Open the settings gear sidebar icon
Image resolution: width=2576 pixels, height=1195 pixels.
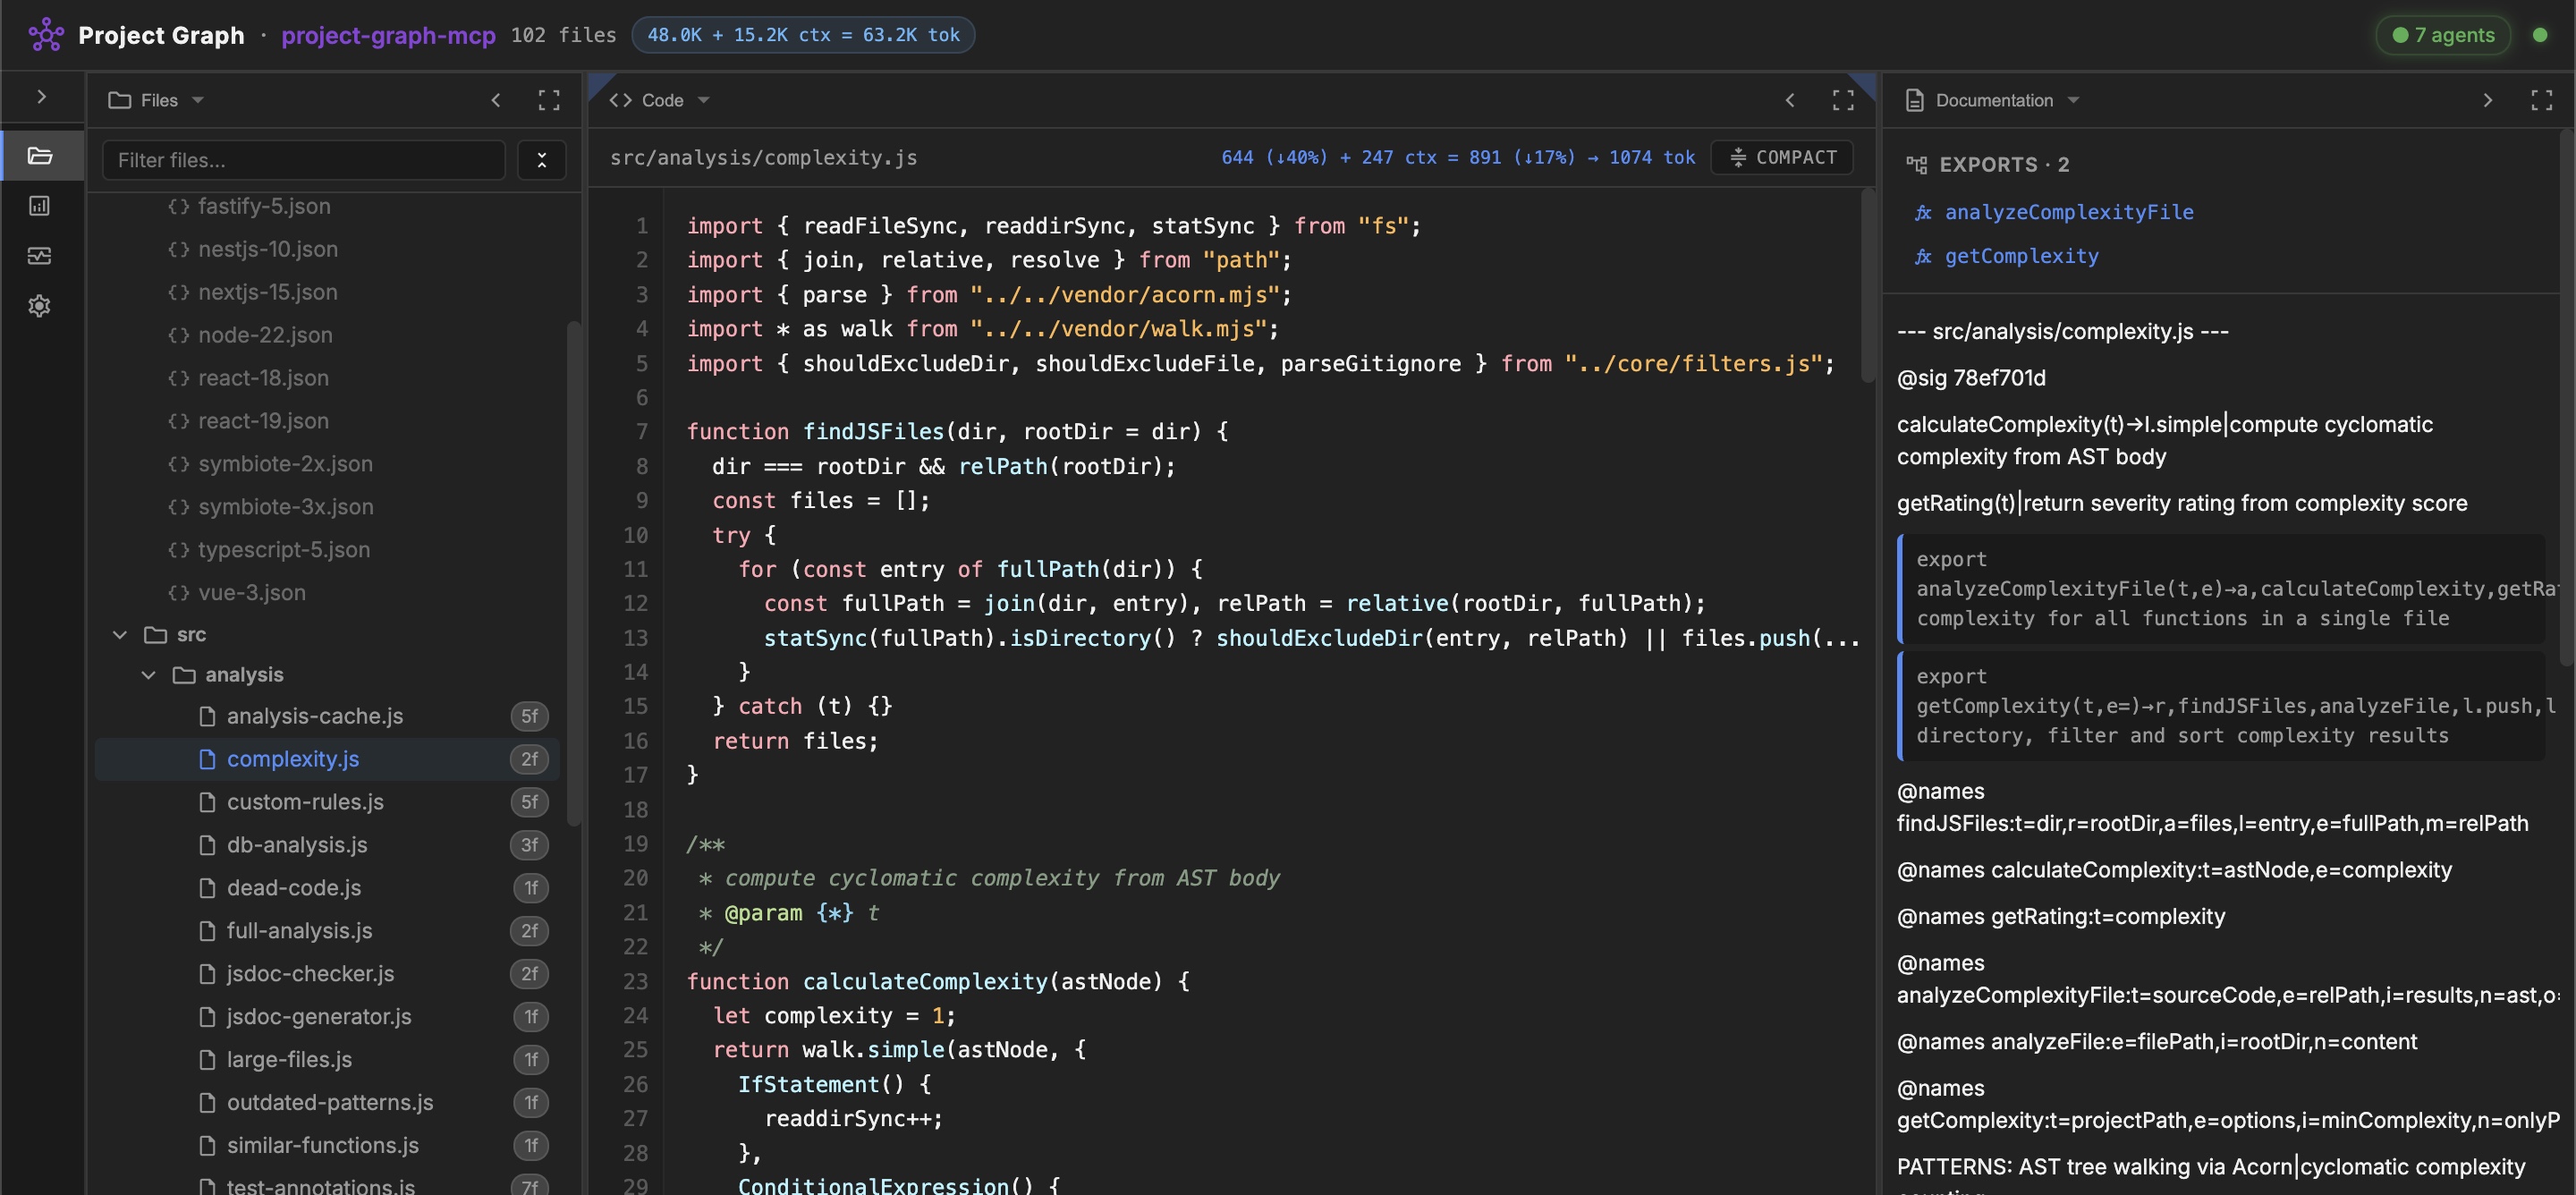(x=40, y=306)
